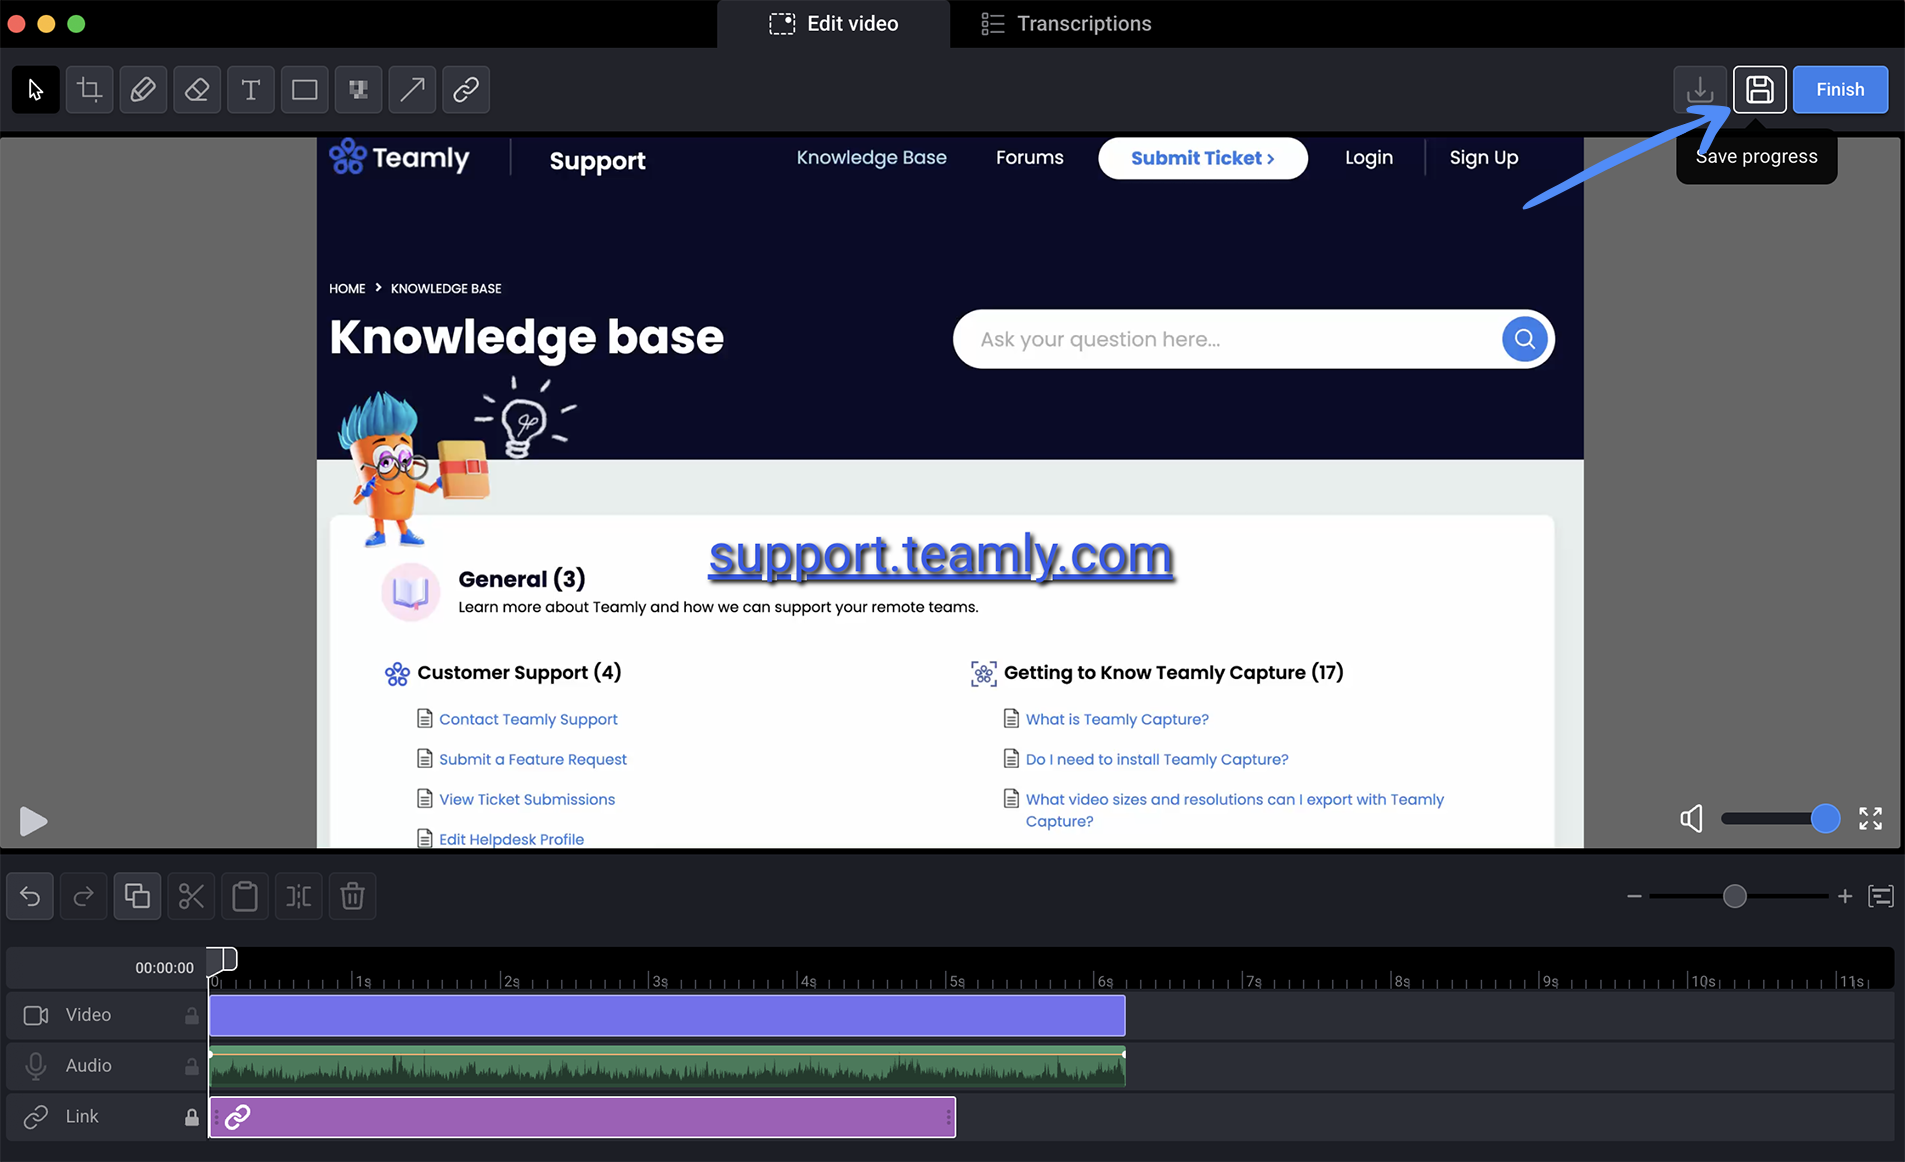This screenshot has width=1905, height=1162.
Task: Click the Audio track microphone icon
Action: click(36, 1067)
